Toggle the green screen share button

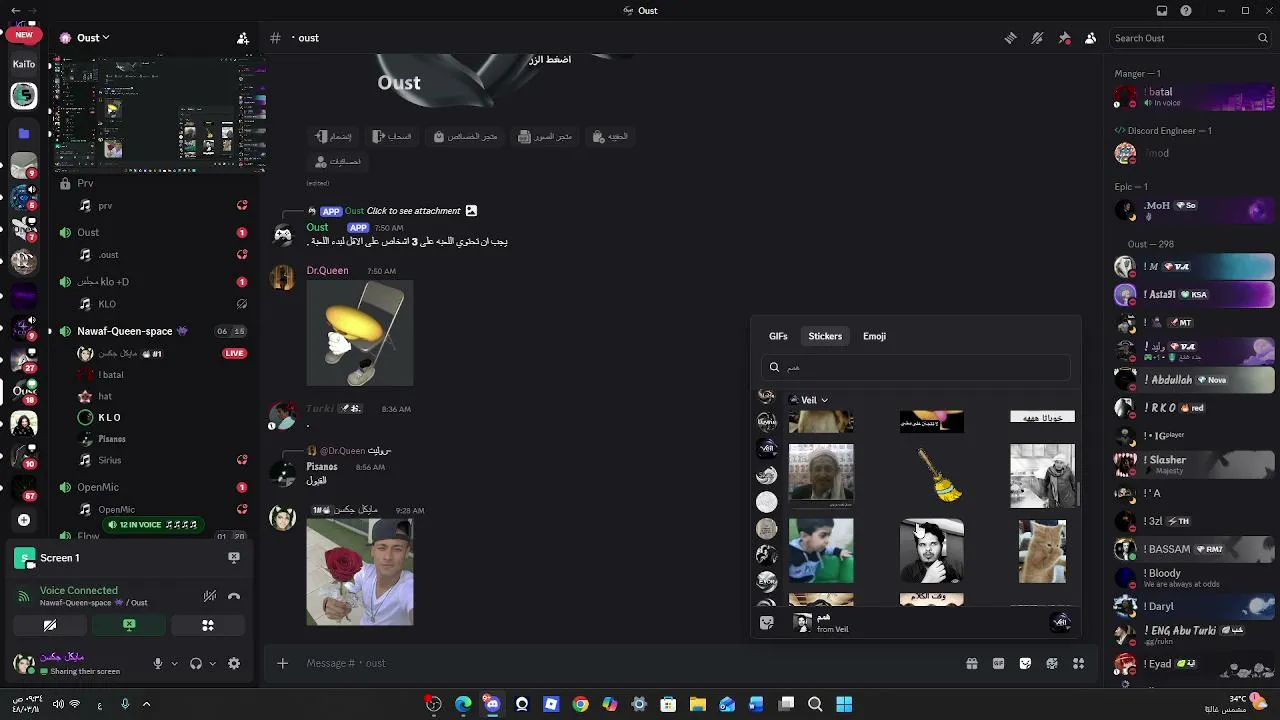coord(129,625)
